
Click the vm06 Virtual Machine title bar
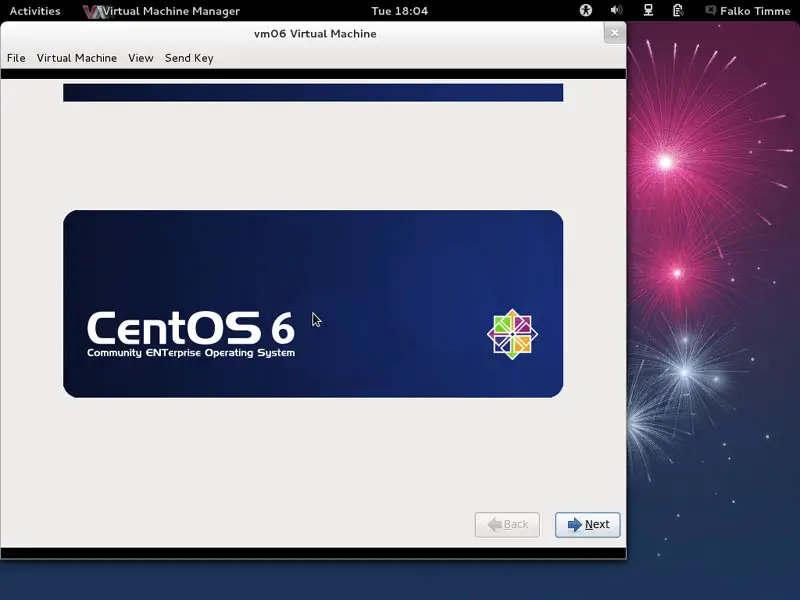[x=314, y=33]
